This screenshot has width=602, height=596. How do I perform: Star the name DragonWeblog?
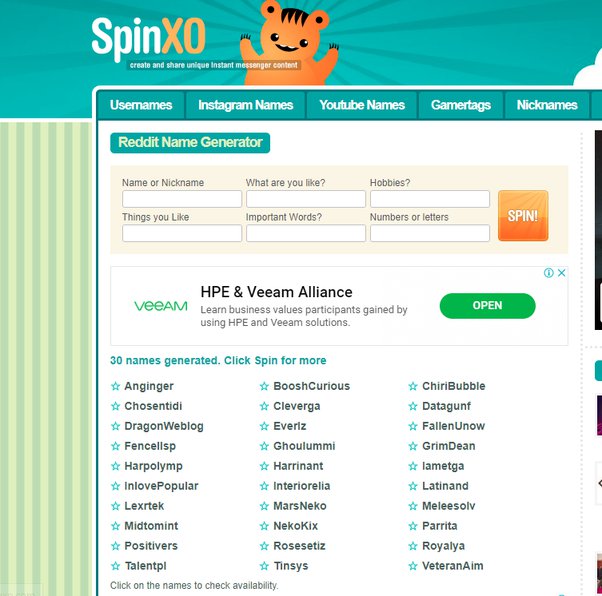tap(115, 426)
